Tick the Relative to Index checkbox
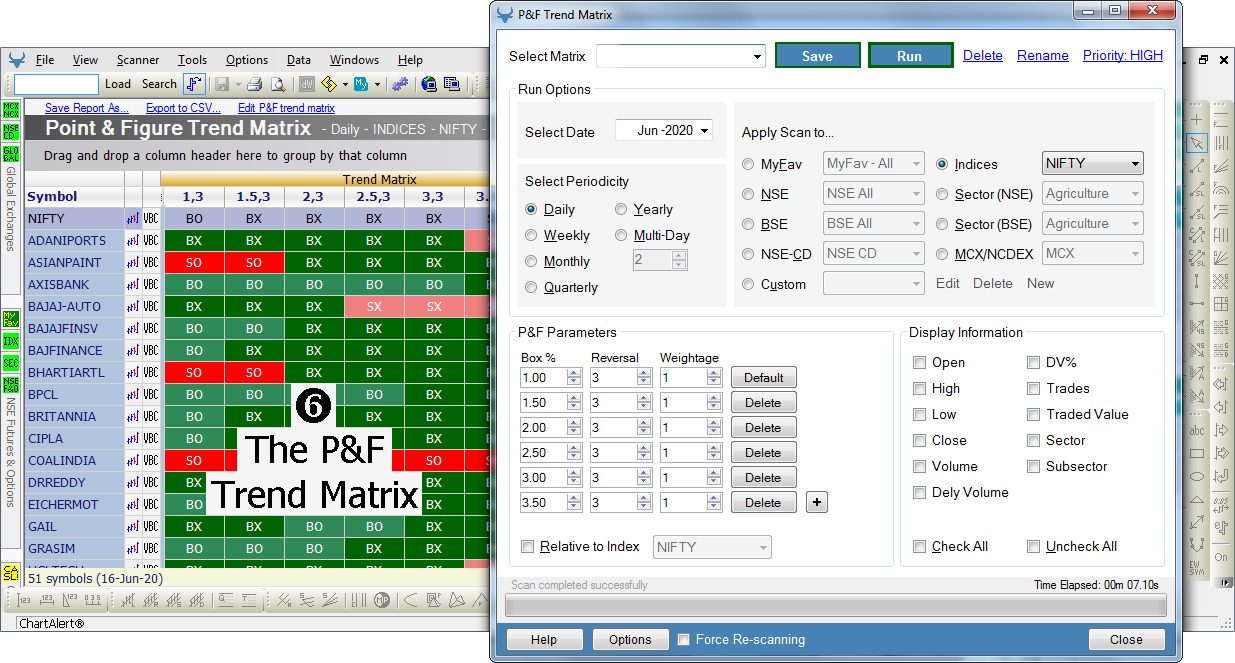 528,546
